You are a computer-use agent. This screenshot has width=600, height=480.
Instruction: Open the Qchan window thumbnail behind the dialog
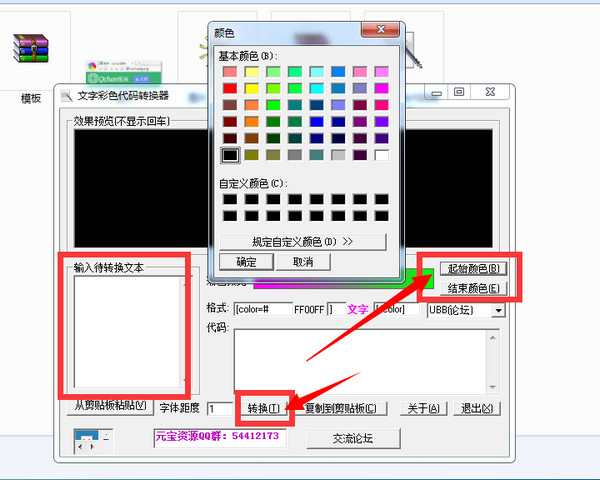(x=124, y=72)
